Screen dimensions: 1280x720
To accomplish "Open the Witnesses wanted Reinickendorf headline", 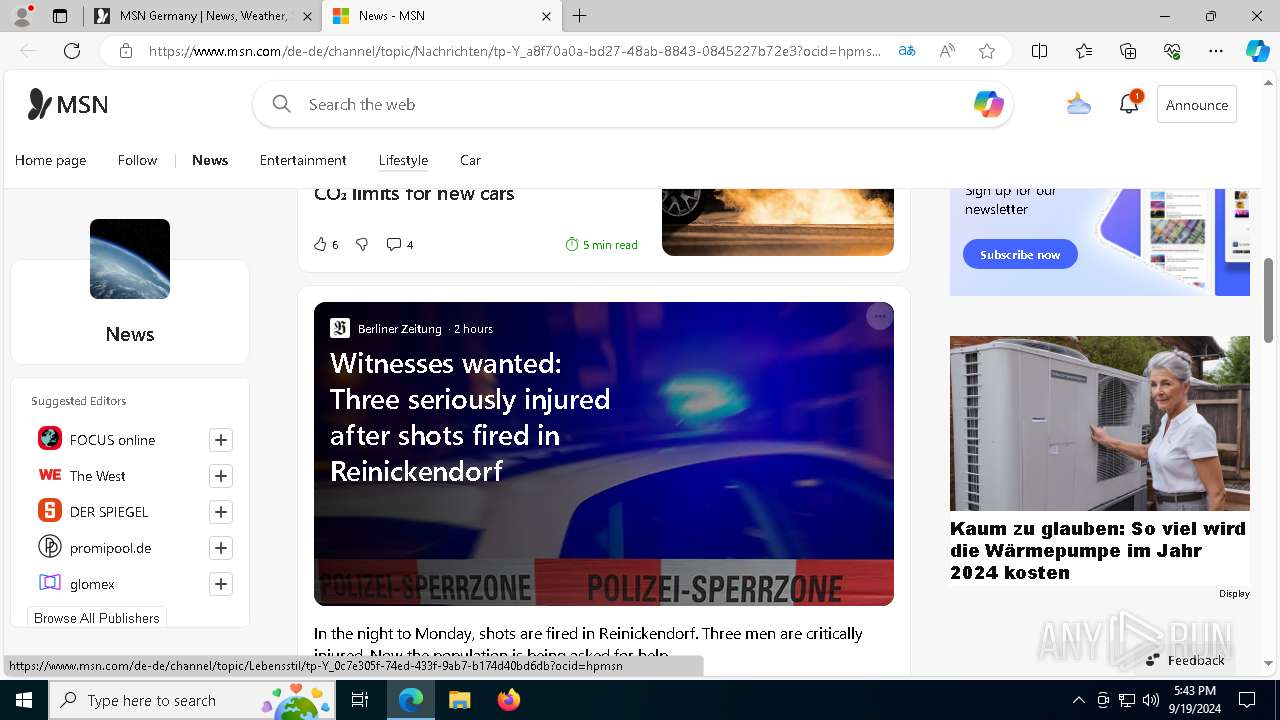I will pos(470,417).
